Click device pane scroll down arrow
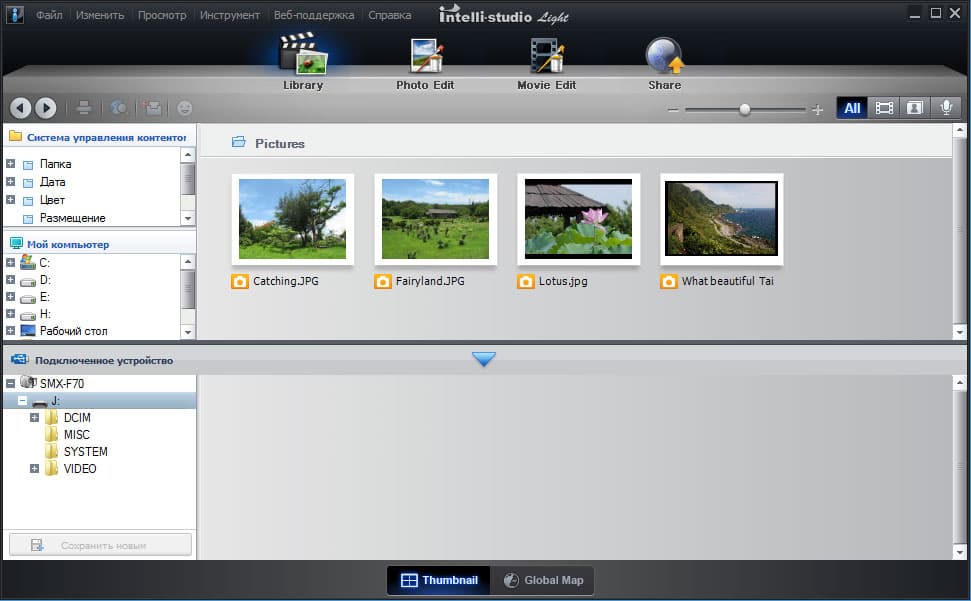 tap(960, 551)
